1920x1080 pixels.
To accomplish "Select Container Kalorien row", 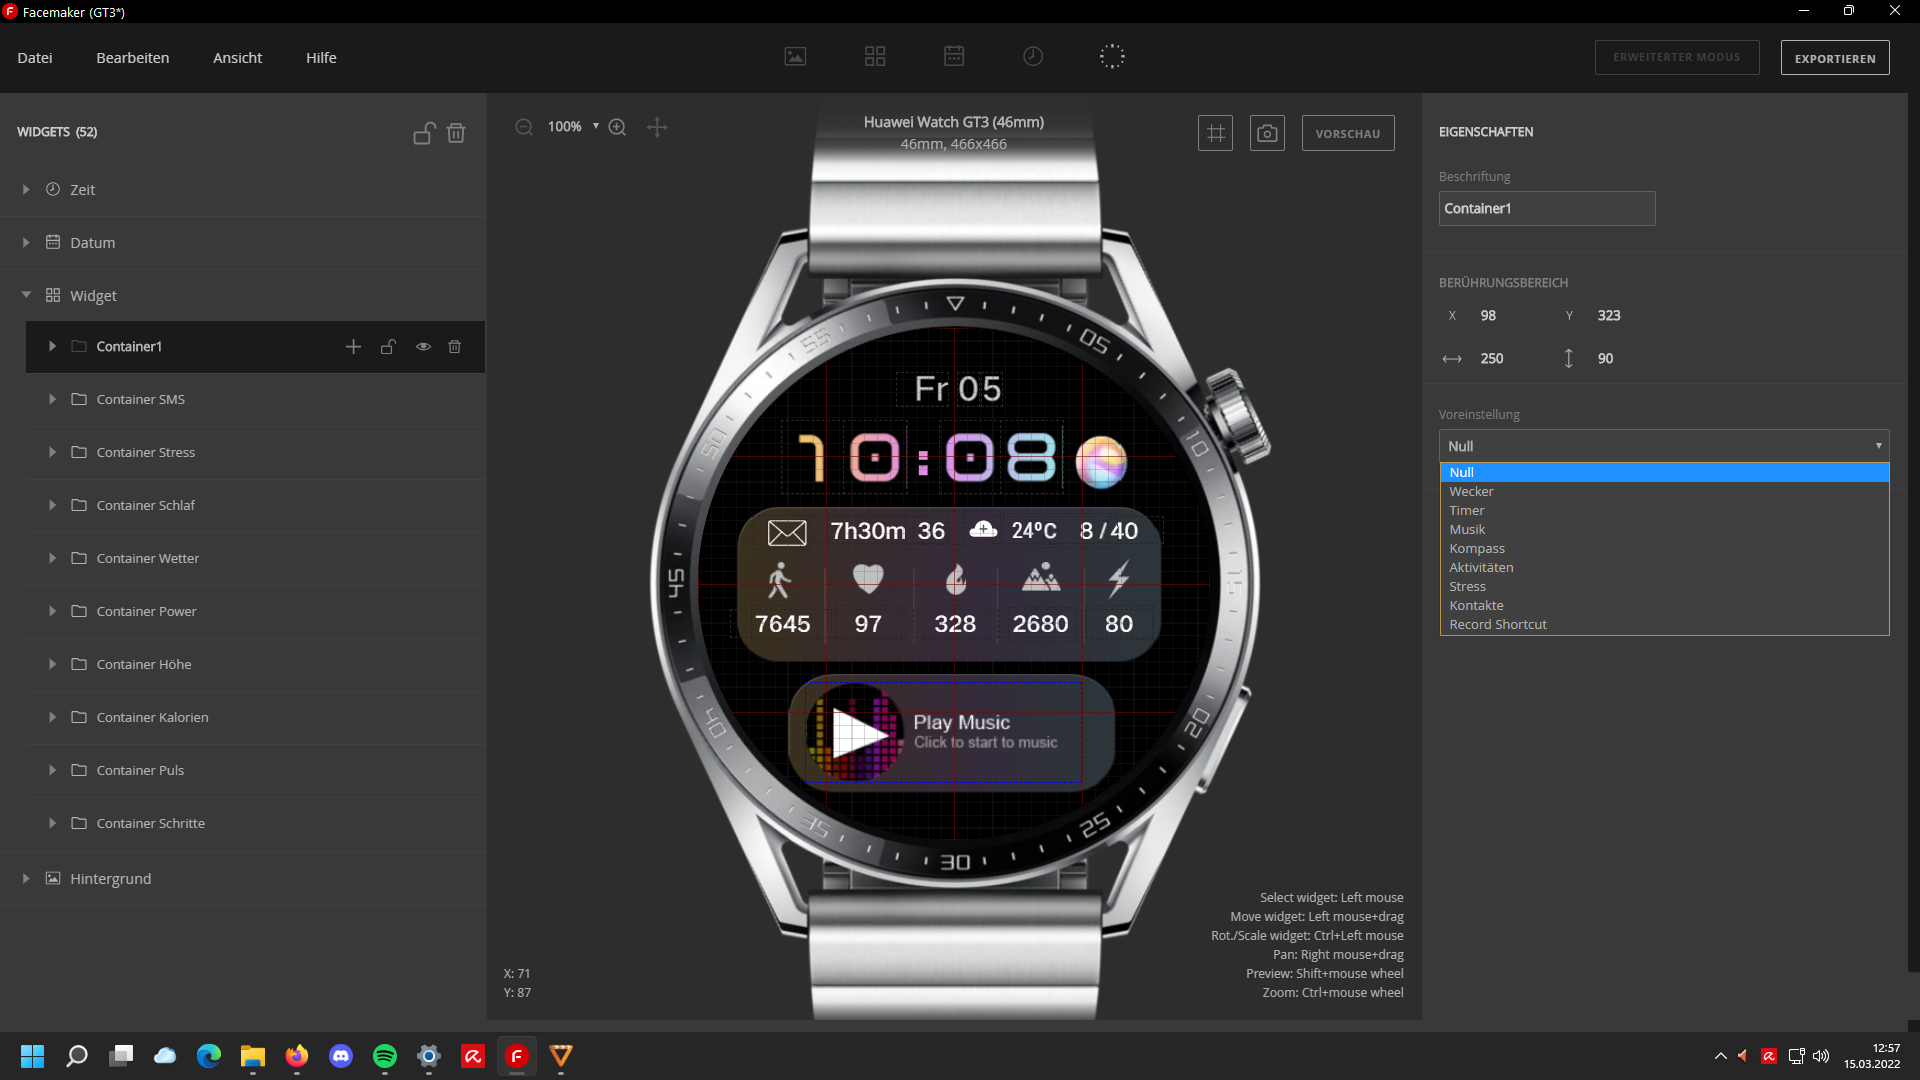I will click(255, 718).
